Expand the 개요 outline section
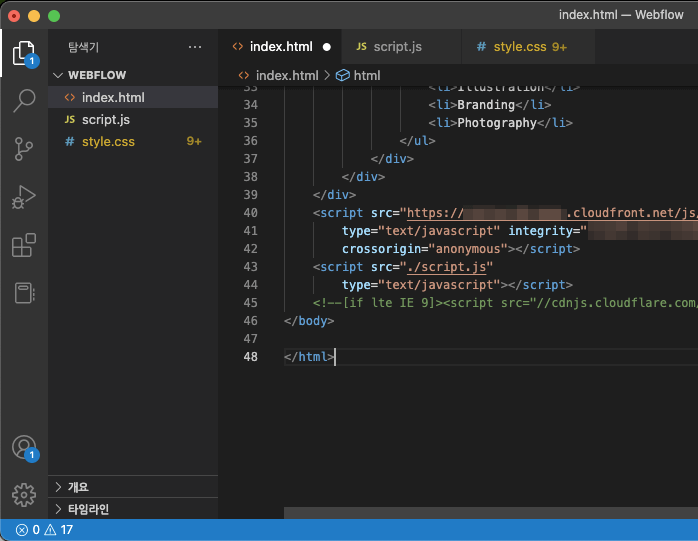 point(134,487)
